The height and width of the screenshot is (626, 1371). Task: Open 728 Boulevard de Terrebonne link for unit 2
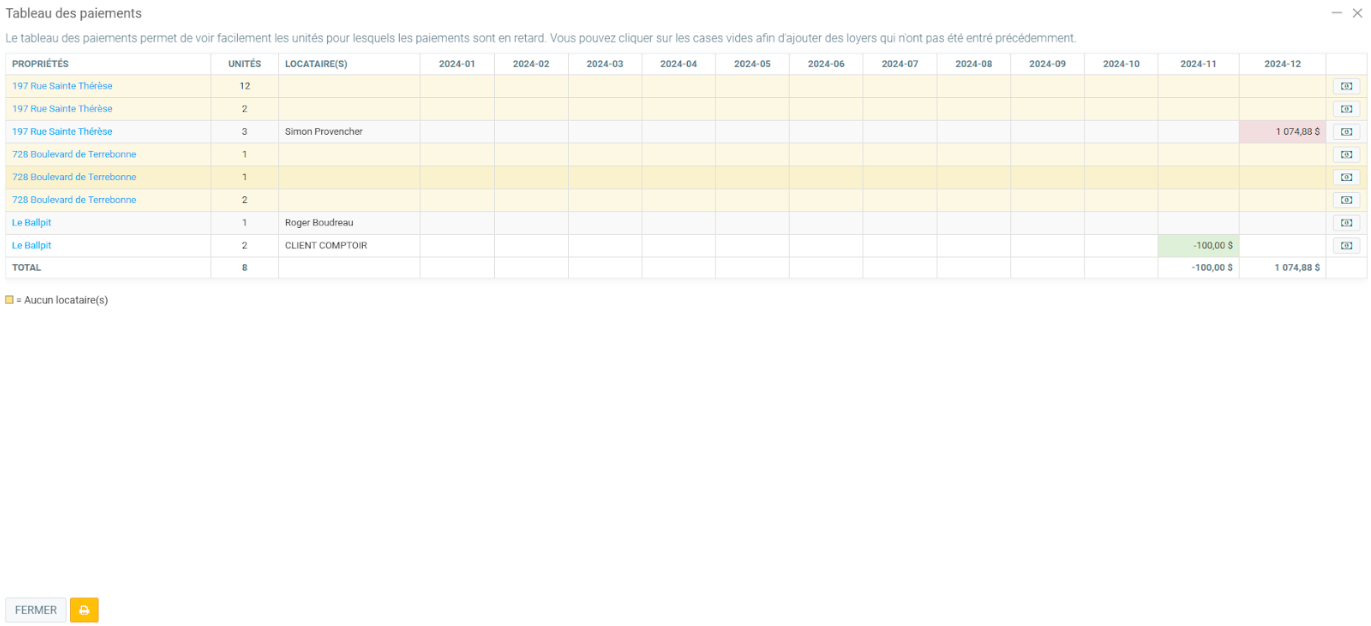click(x=74, y=200)
